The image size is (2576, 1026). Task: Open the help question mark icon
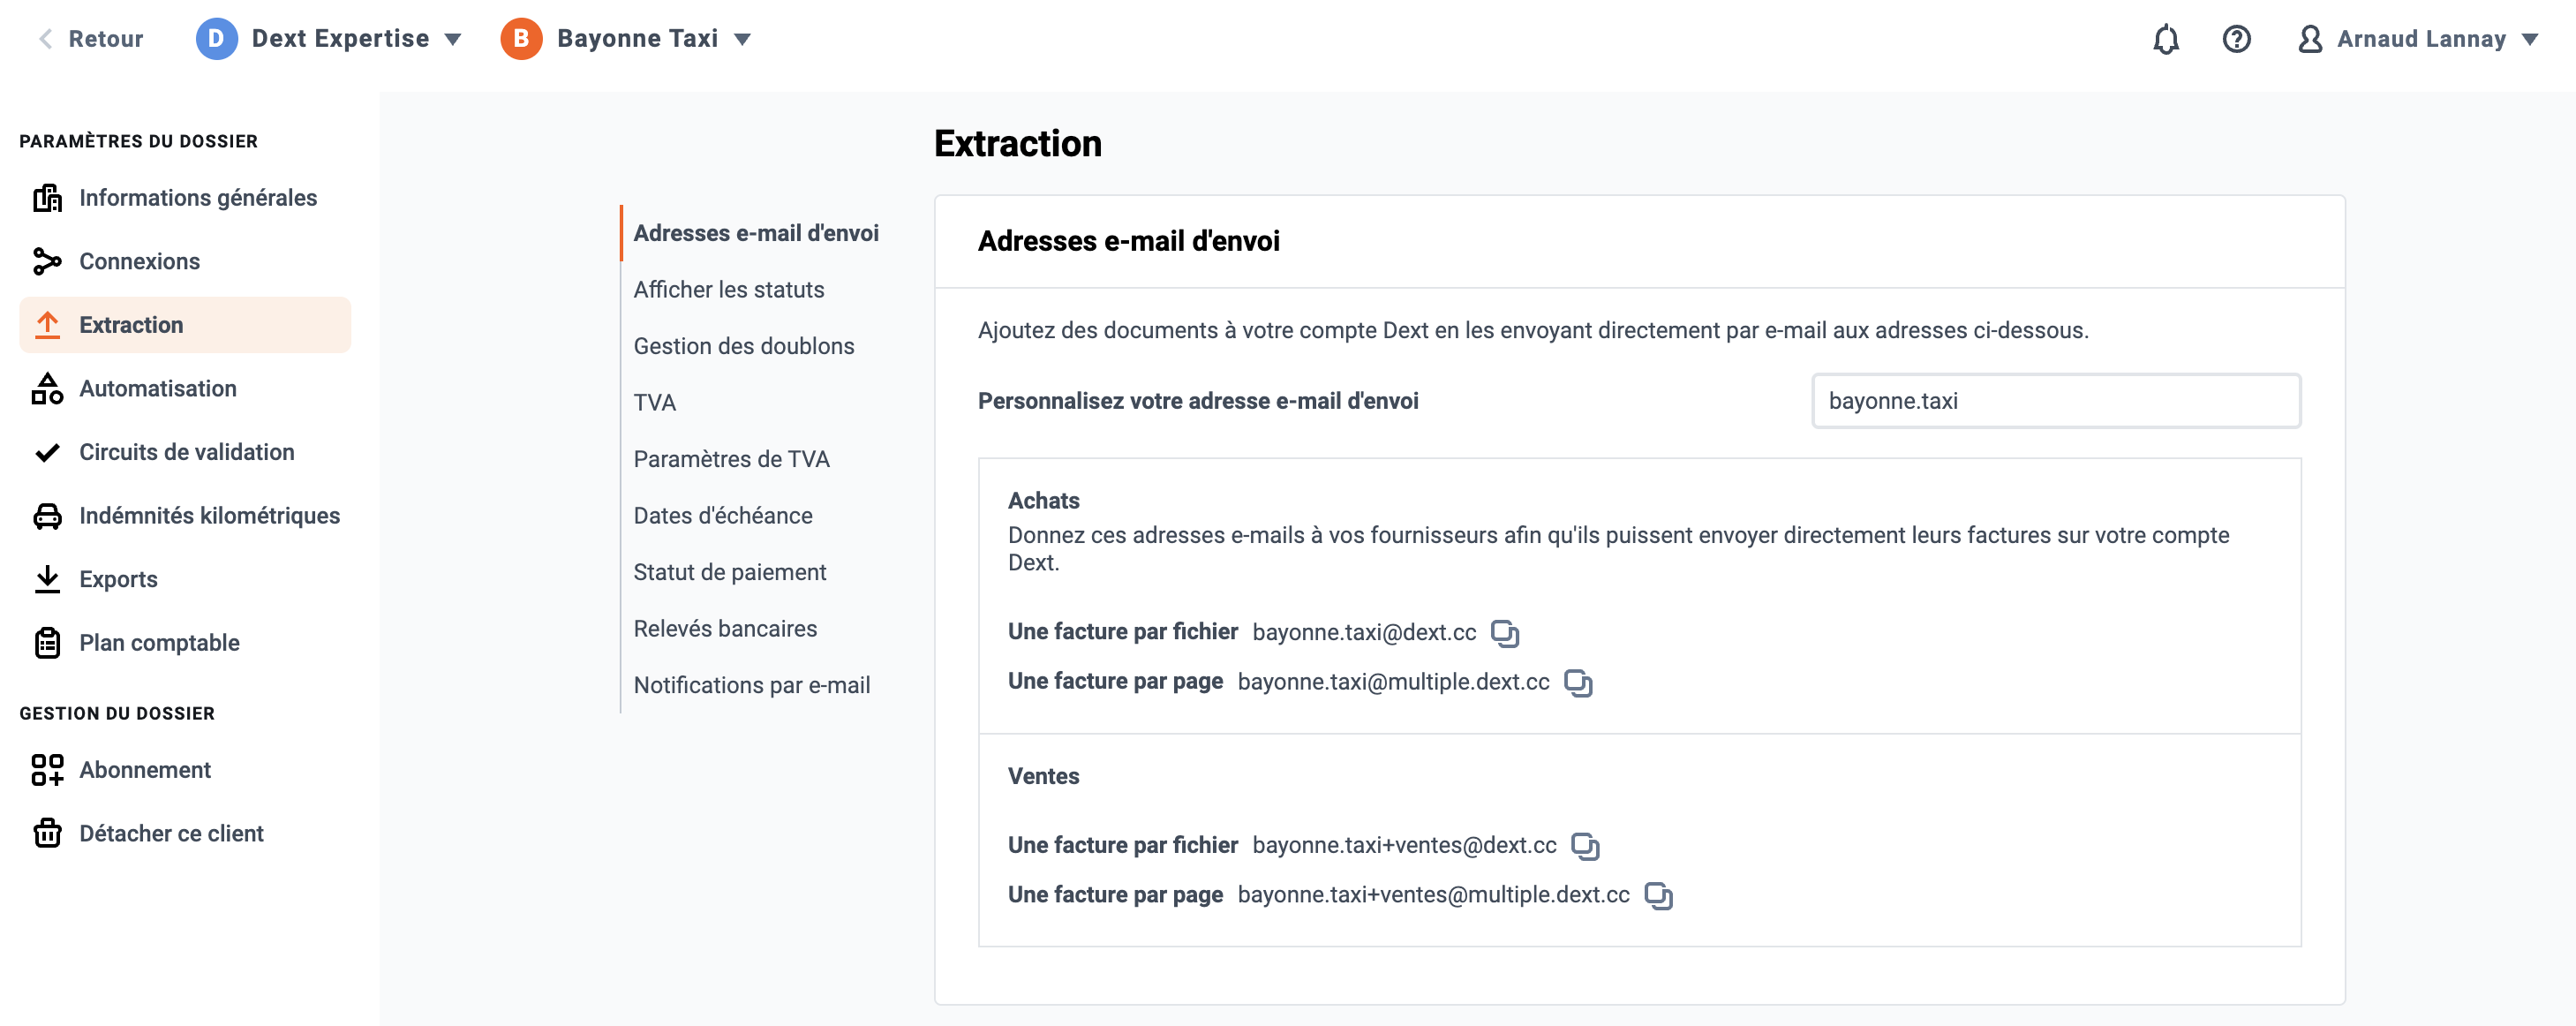2236,39
